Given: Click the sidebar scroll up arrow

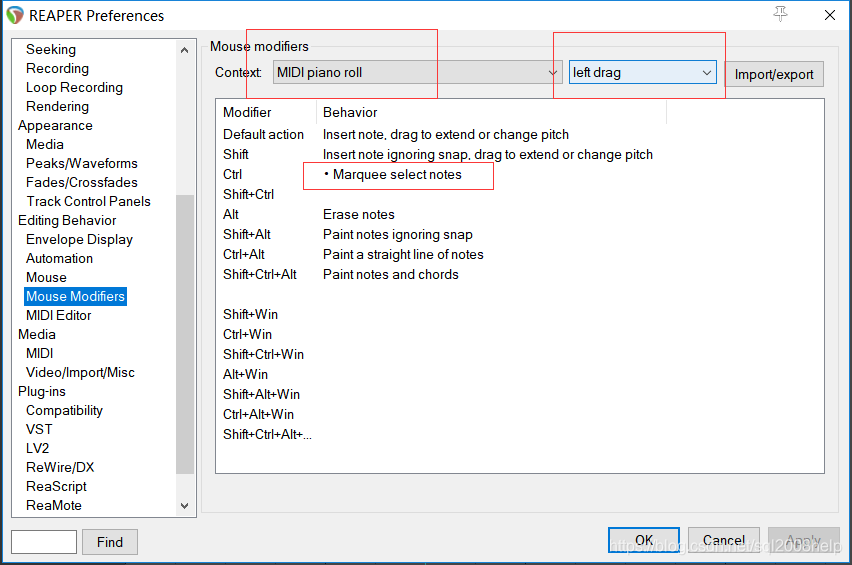Looking at the screenshot, I should [x=185, y=50].
